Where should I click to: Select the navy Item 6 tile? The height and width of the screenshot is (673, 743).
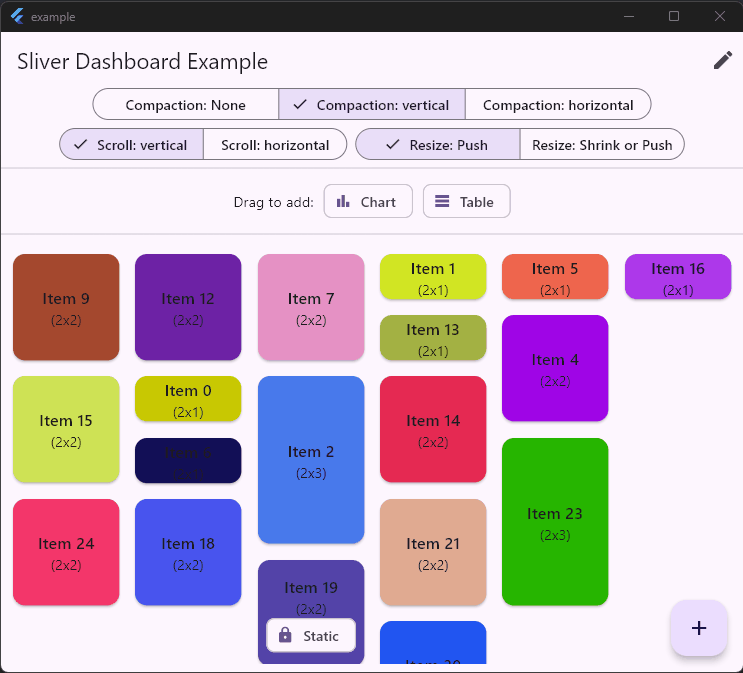pos(188,461)
